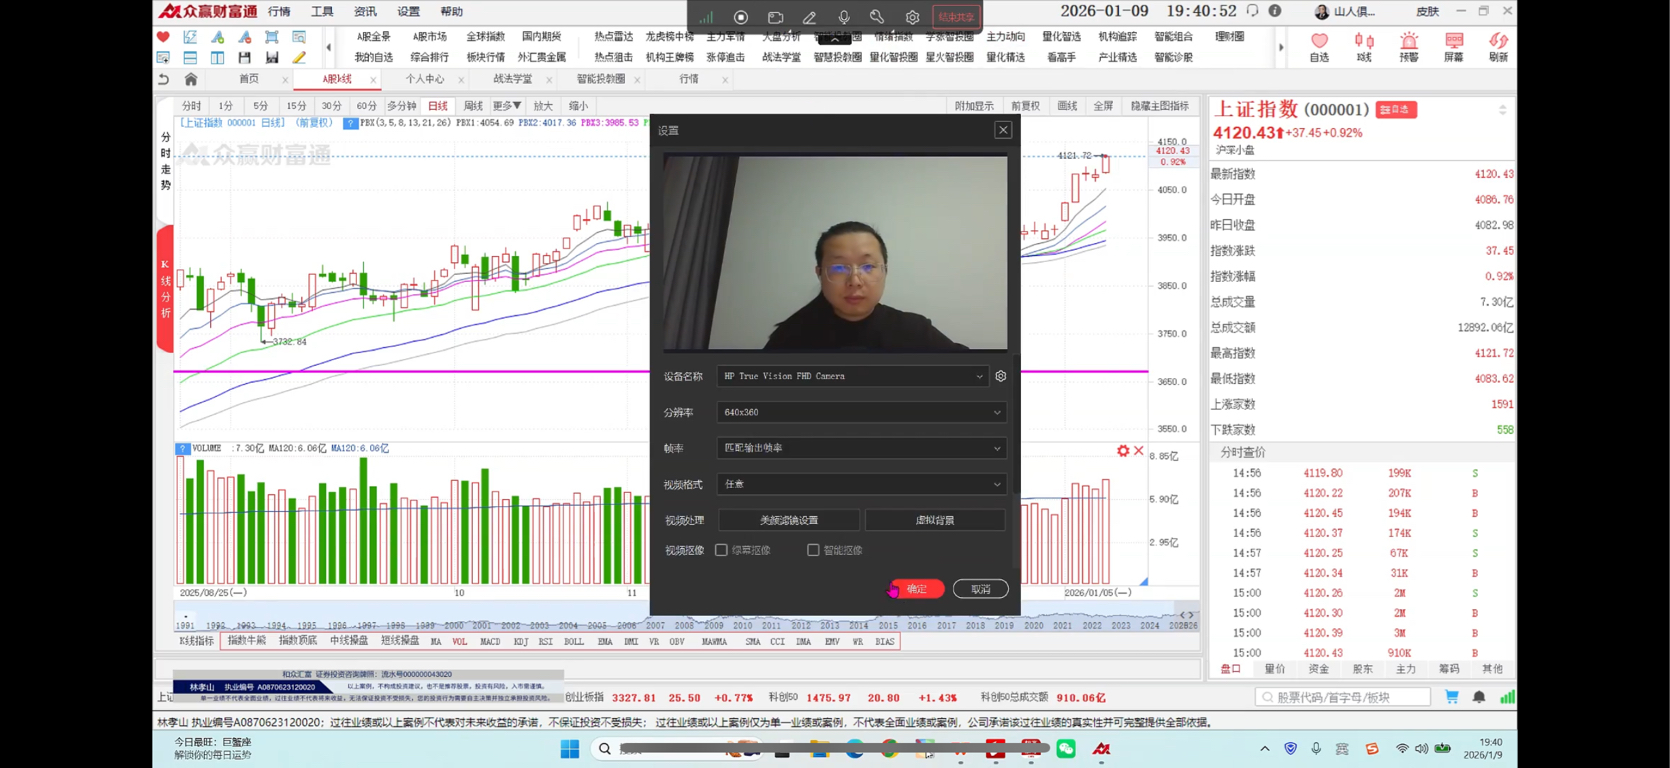Open 视频格式 dropdown
1670x768 pixels.
[x=861, y=484]
